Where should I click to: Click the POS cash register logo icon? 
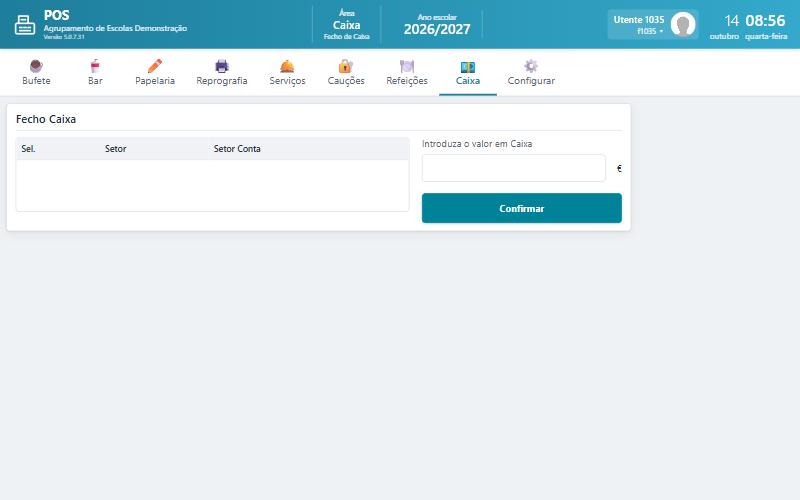pyautogui.click(x=24, y=25)
